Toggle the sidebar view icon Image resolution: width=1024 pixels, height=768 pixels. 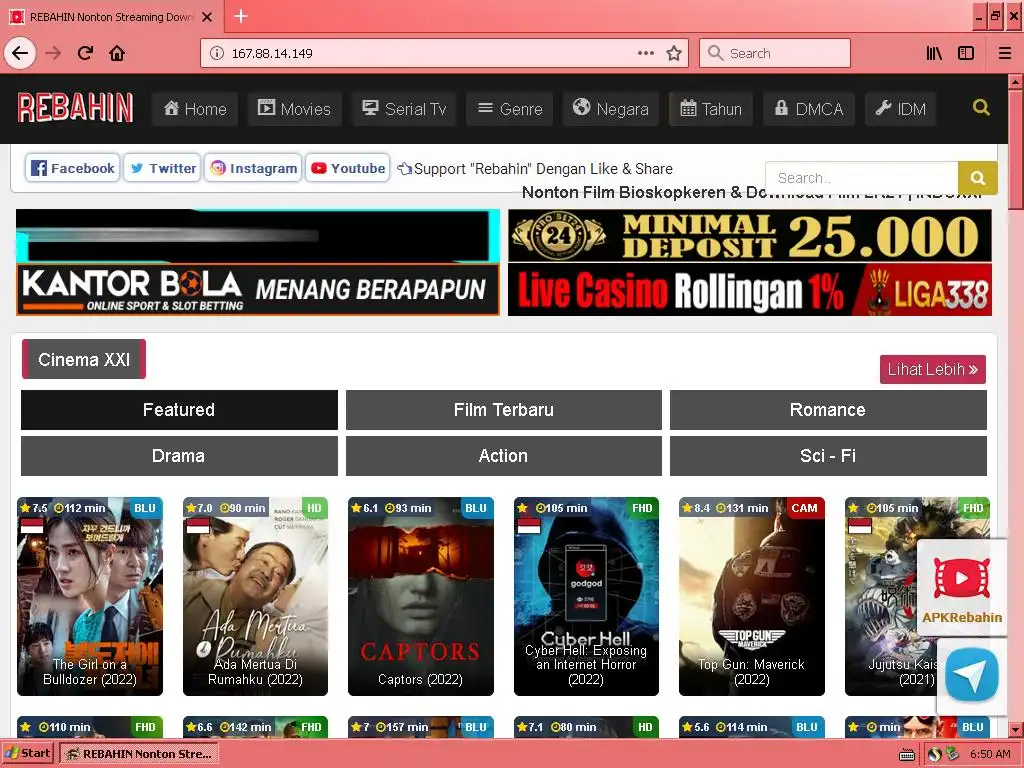[966, 53]
